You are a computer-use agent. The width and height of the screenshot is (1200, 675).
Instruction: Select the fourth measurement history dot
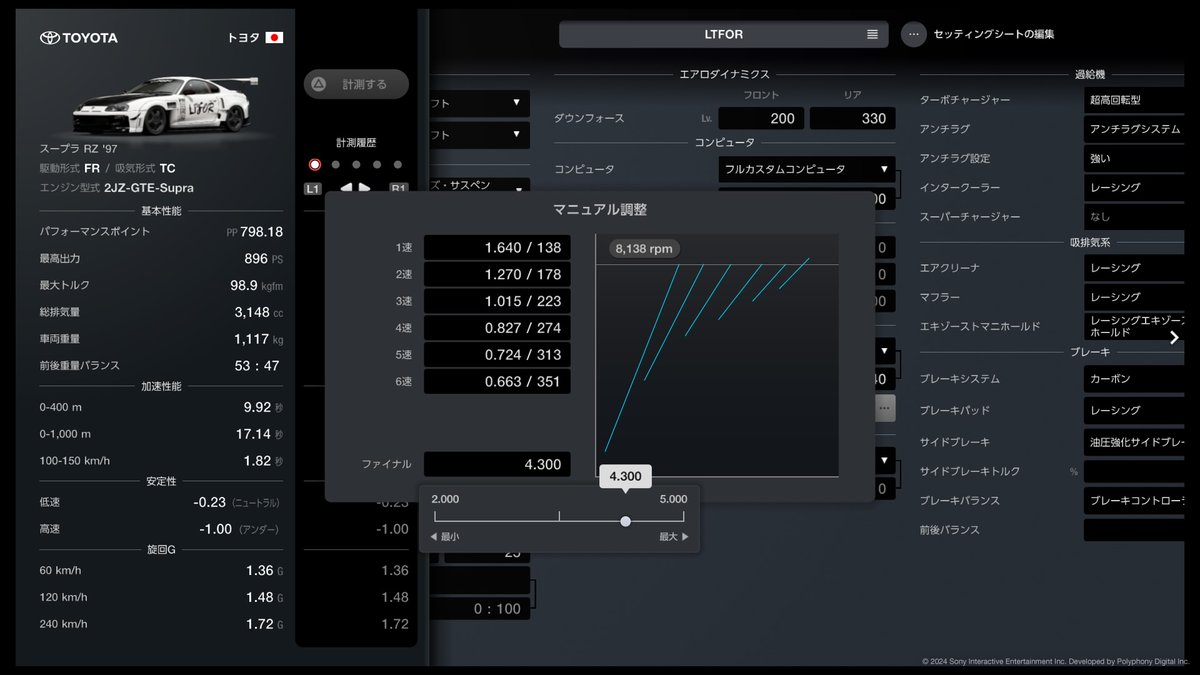tap(377, 165)
